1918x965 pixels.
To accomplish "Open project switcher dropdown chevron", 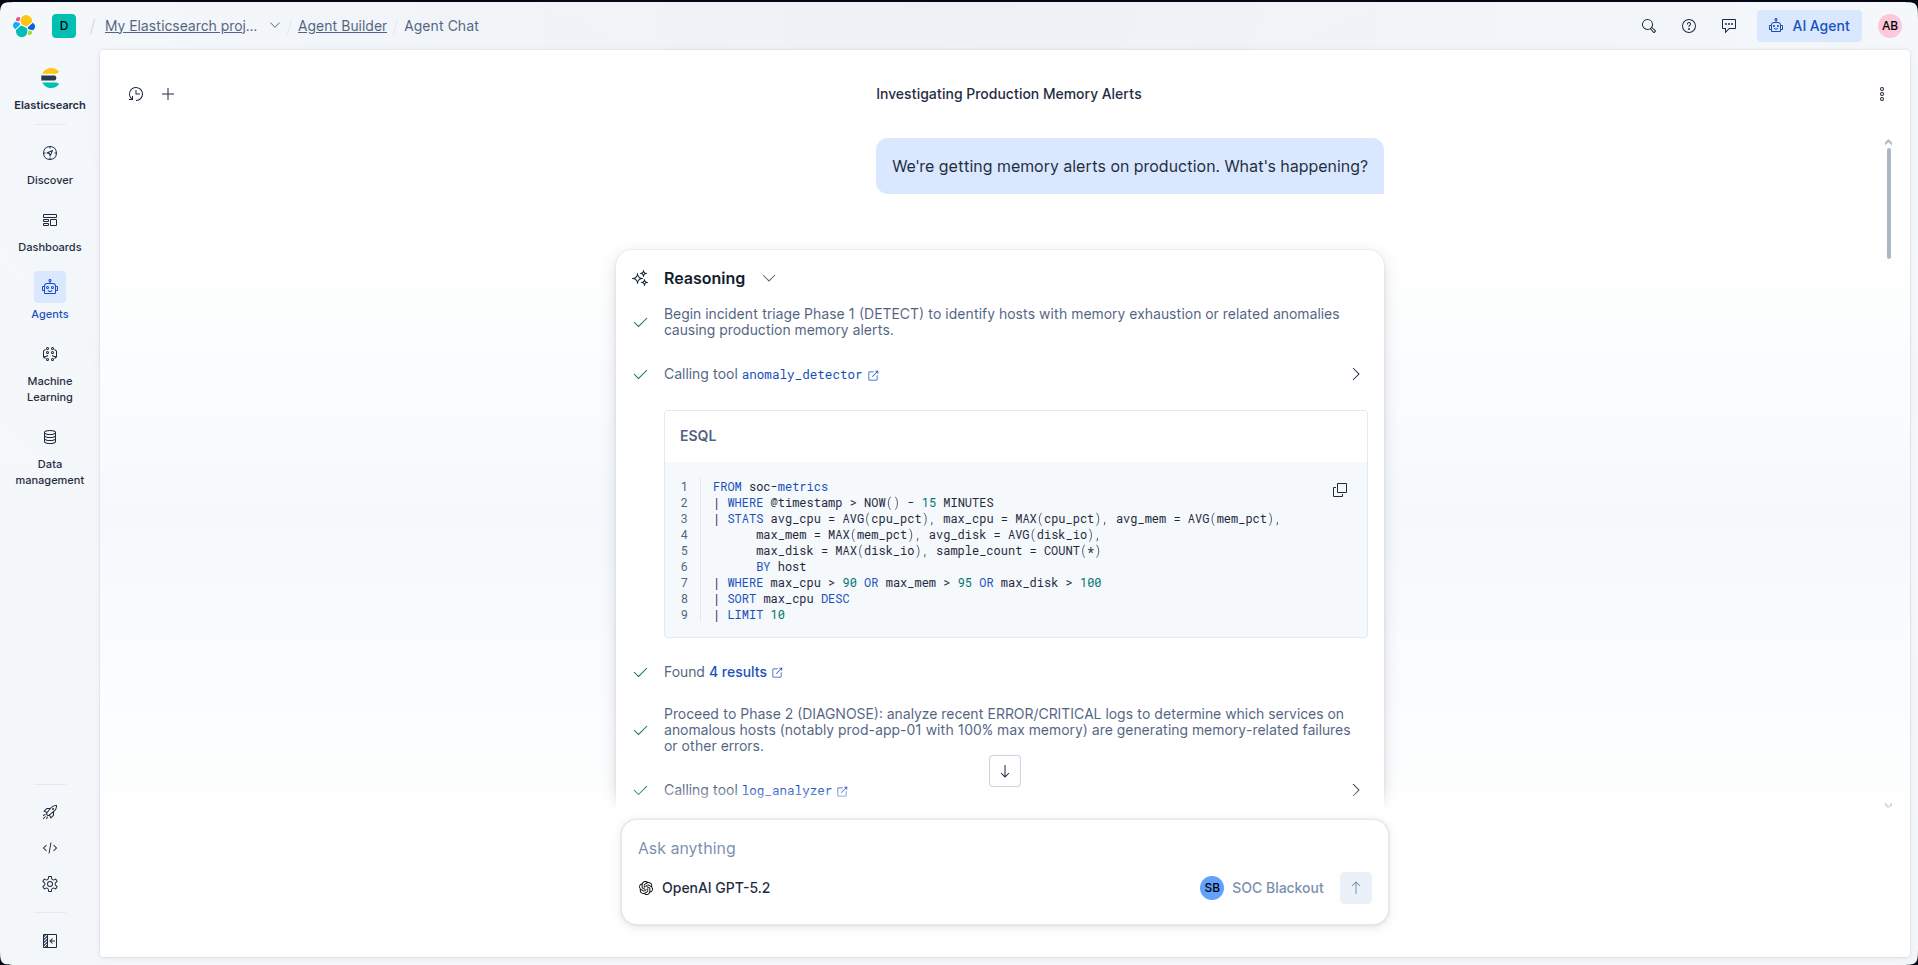I will pyautogui.click(x=275, y=26).
